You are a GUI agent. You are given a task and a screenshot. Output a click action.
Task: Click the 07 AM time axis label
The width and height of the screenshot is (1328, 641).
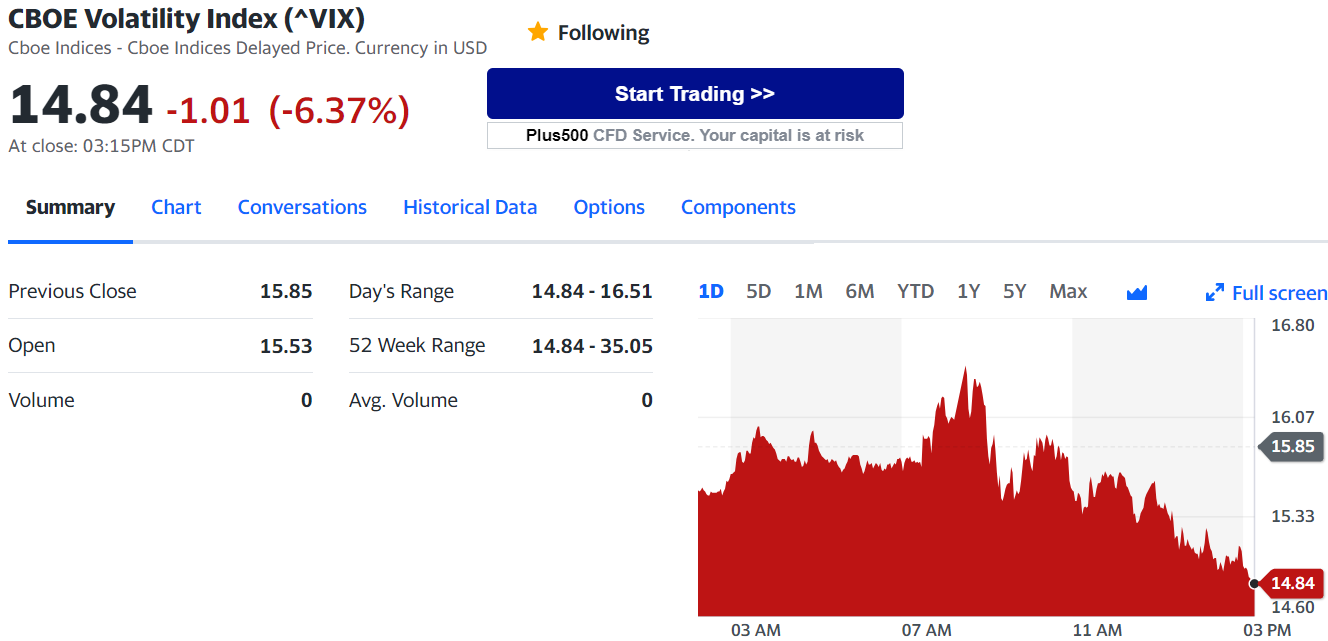[926, 630]
